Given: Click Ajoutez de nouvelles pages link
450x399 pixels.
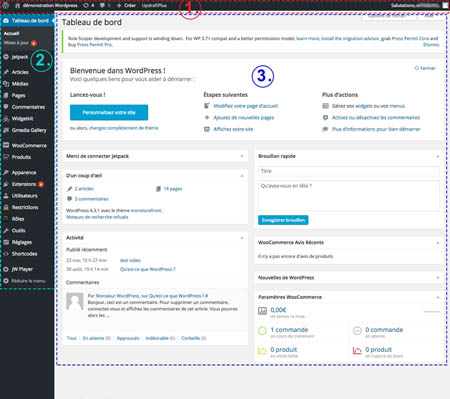Looking at the screenshot, I should coord(244,118).
